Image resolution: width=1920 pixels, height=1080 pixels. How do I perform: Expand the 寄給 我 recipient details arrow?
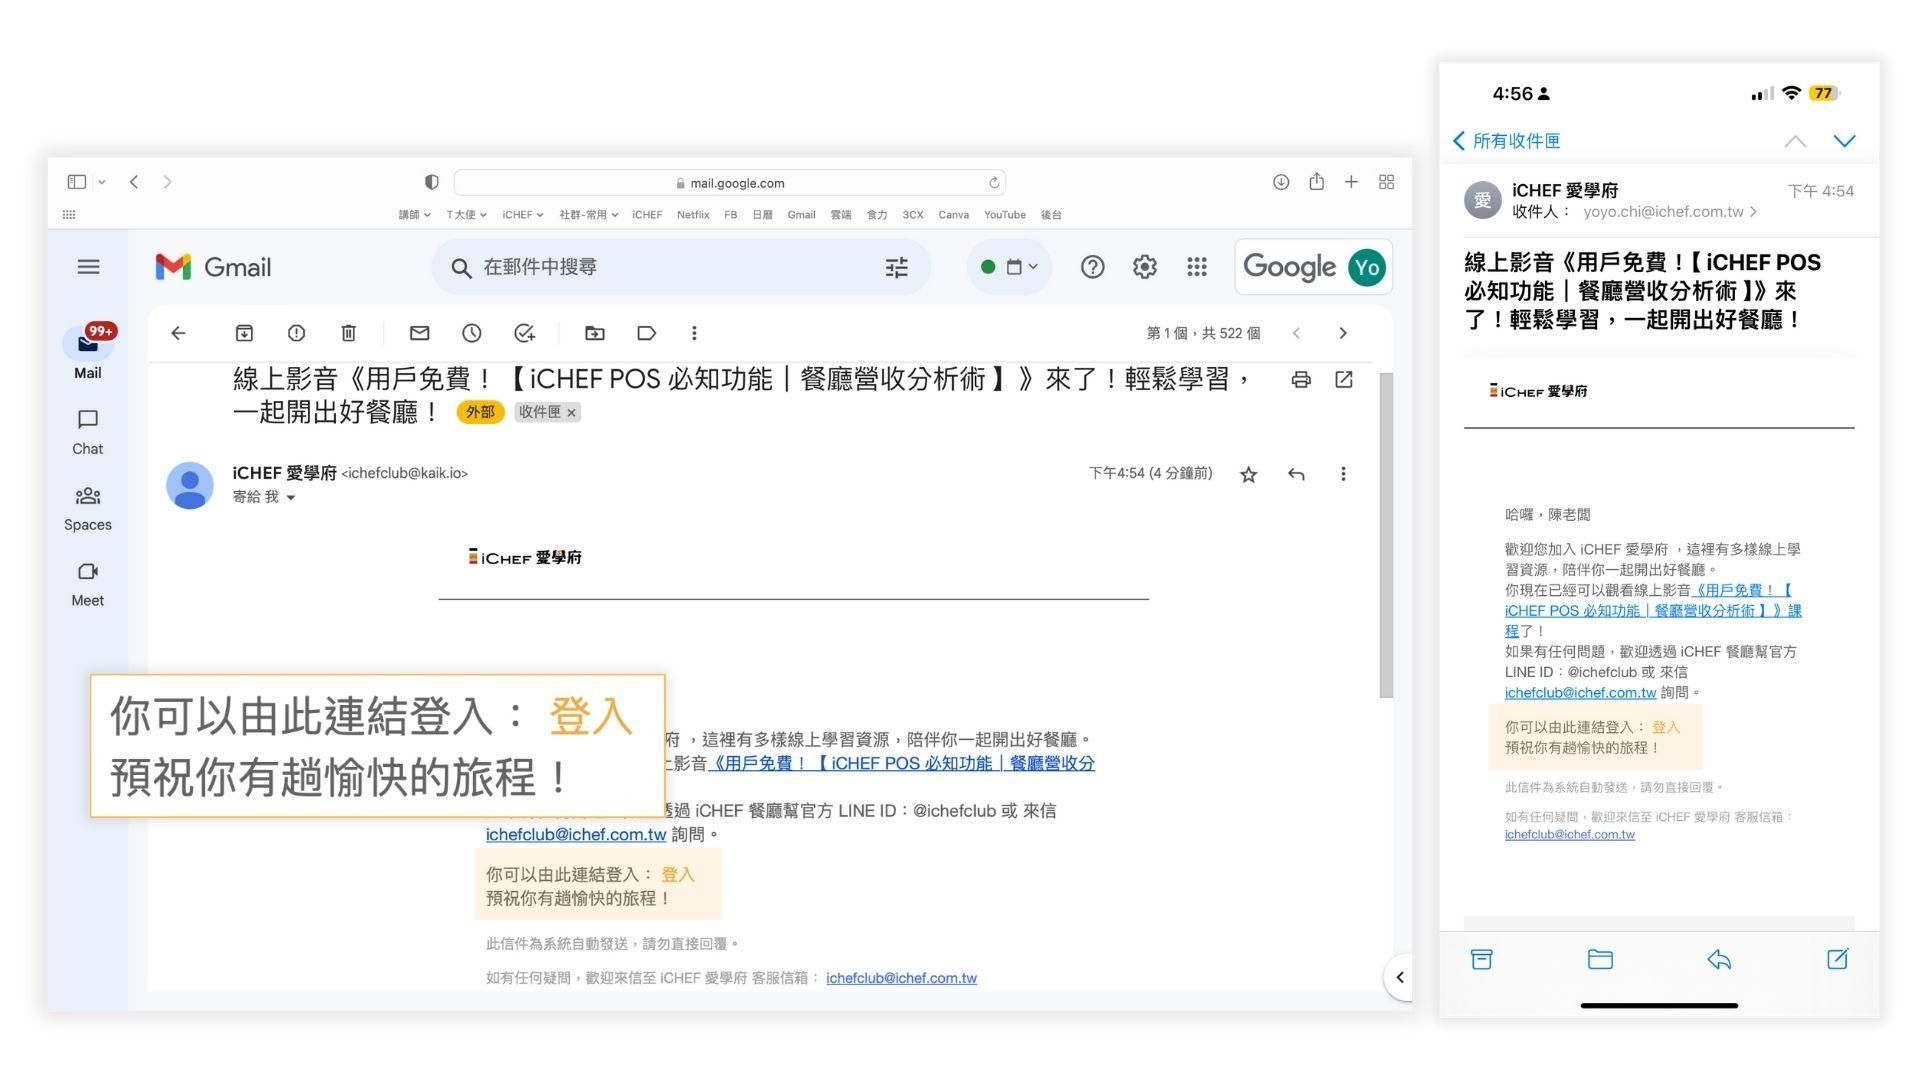[x=291, y=497]
